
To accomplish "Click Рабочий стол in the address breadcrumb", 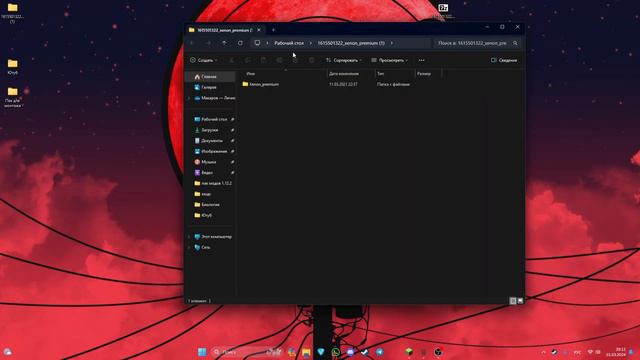I will coord(289,43).
